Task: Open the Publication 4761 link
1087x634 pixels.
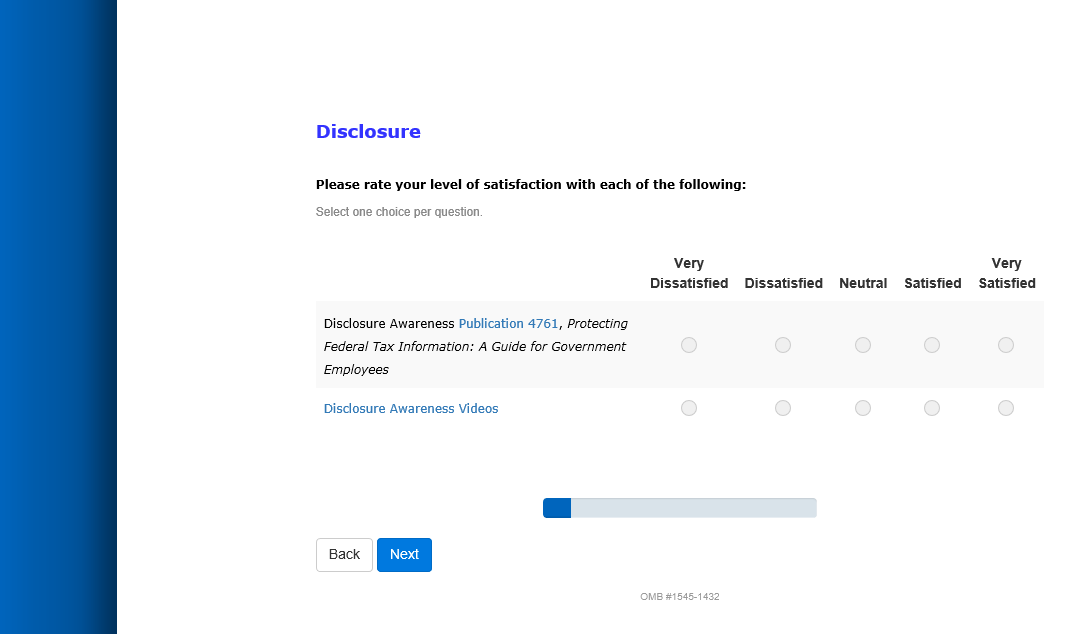Action: point(508,324)
